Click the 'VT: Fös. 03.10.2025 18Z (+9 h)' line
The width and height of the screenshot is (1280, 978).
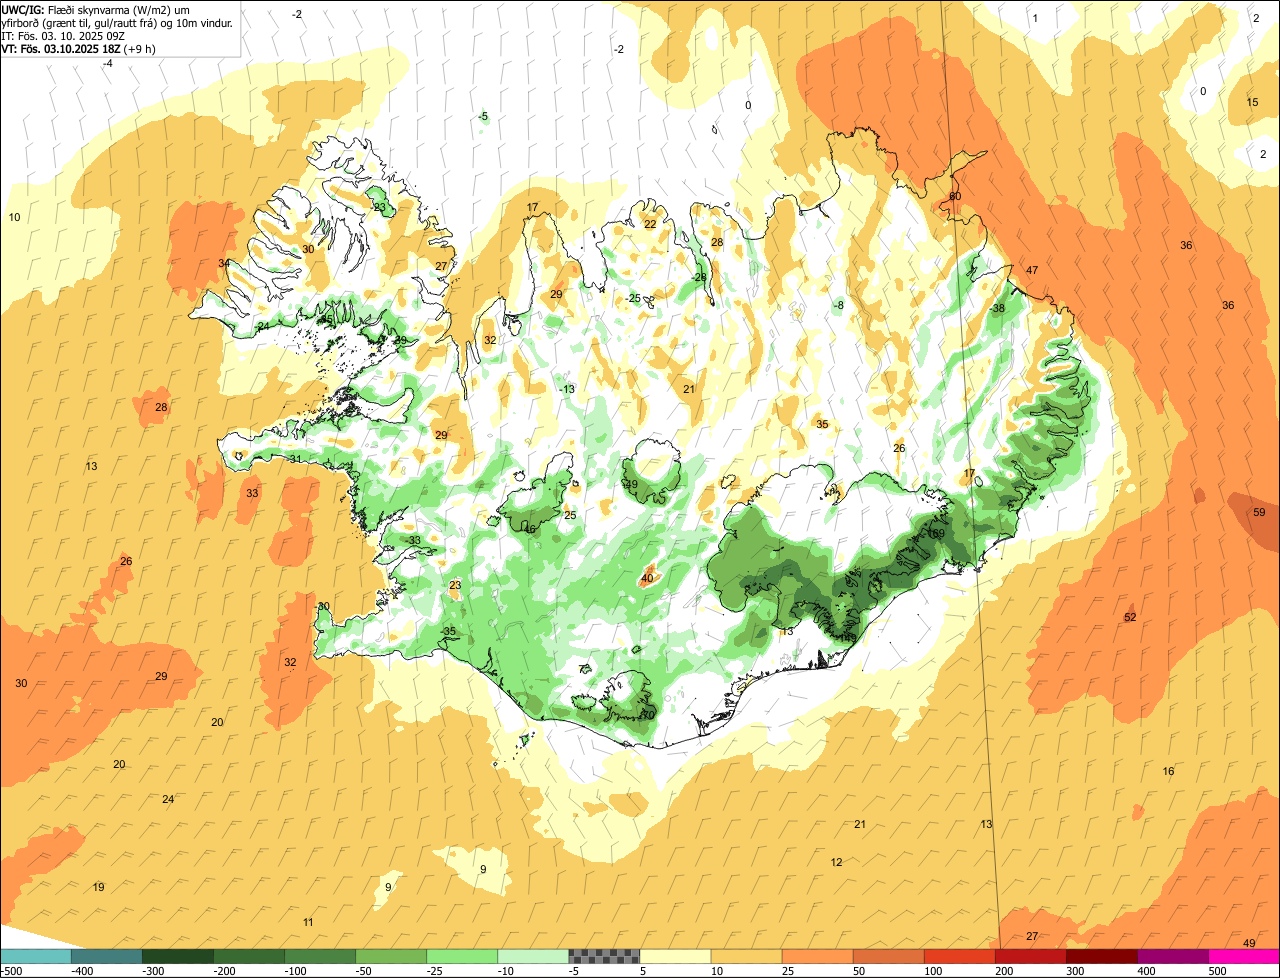coord(78,49)
